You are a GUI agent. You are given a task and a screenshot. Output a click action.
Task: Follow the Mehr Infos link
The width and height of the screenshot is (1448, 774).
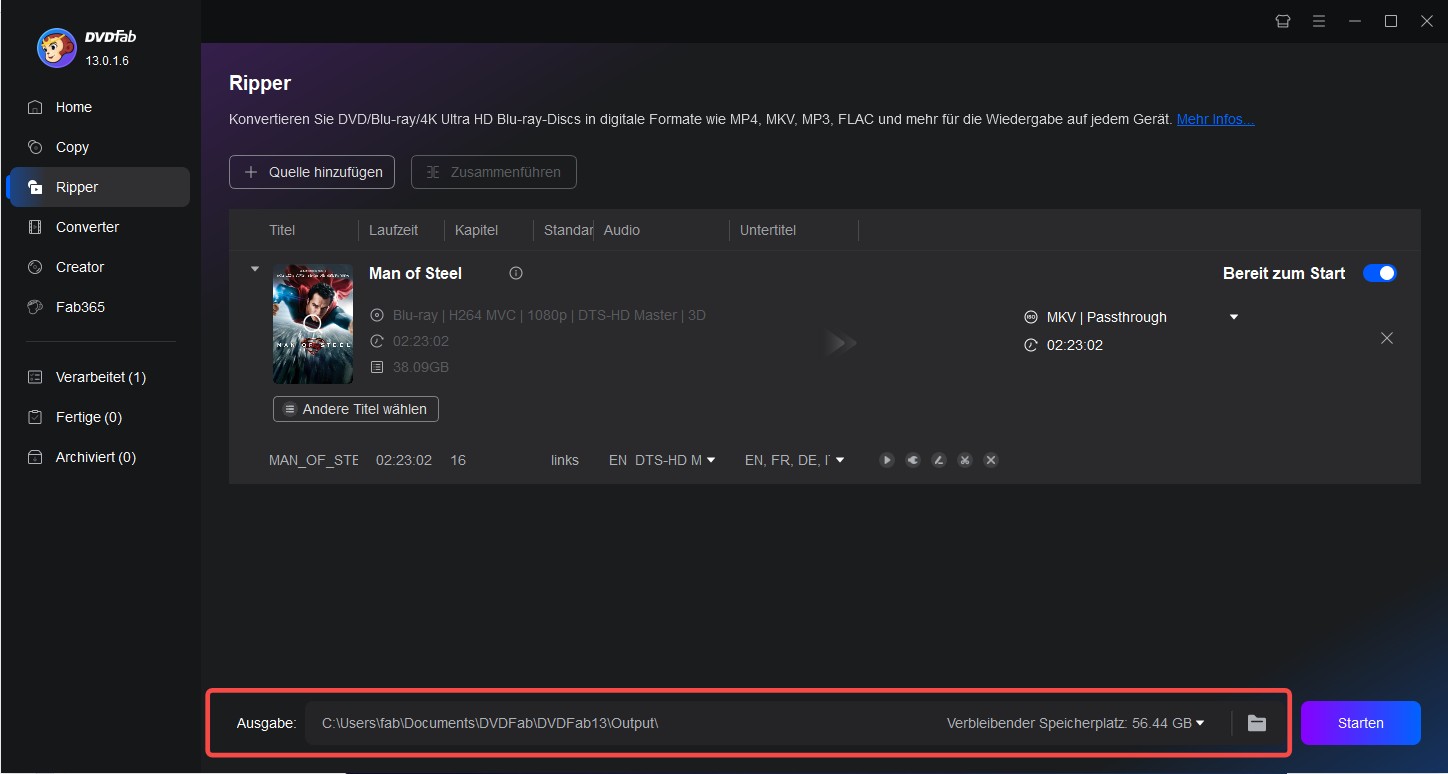pos(1215,119)
